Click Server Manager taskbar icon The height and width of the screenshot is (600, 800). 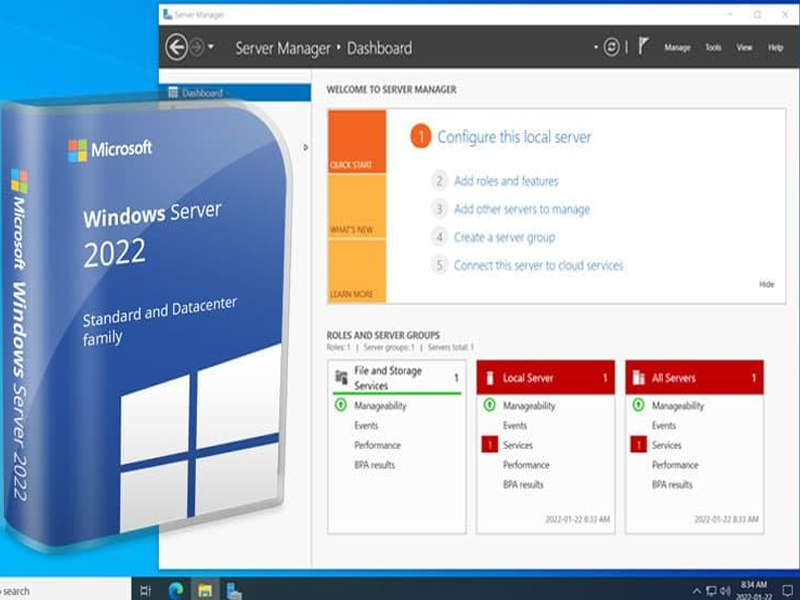point(234,590)
